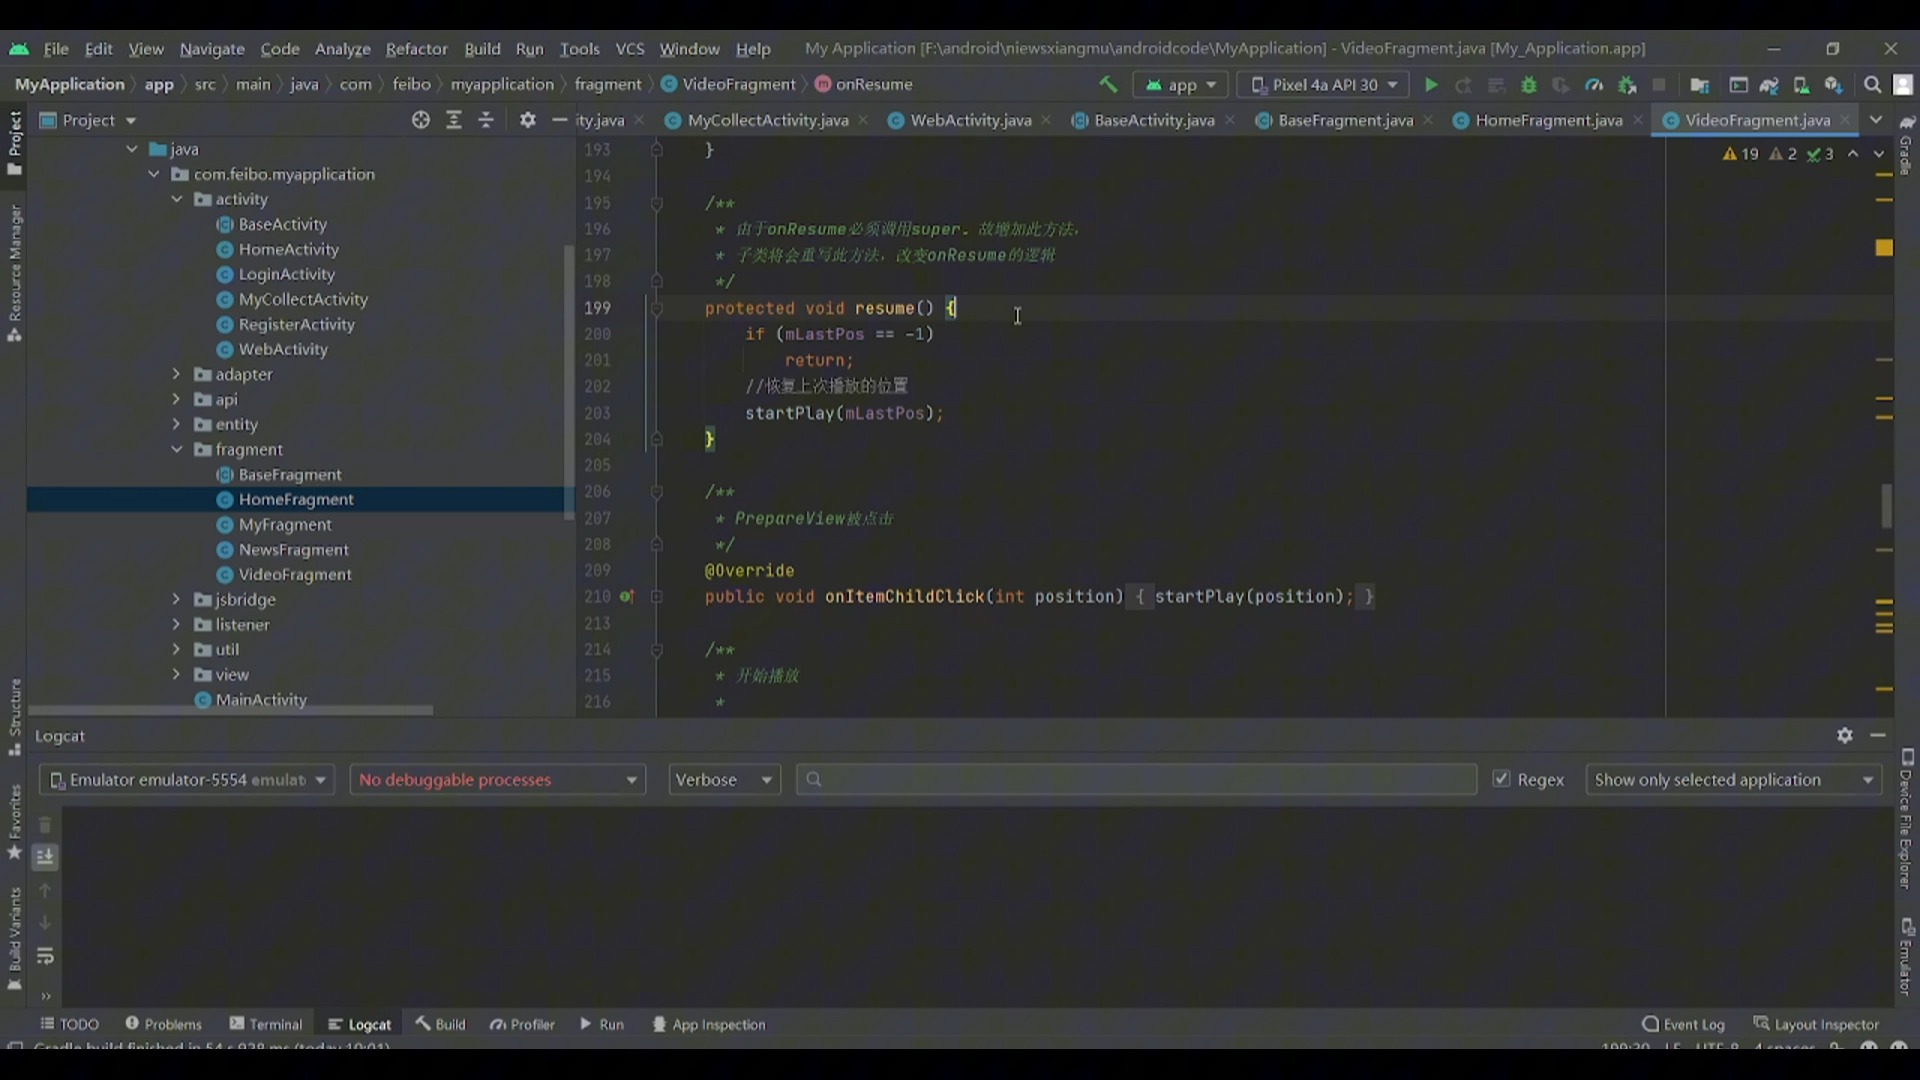Run the app with the green play button

[1431, 85]
